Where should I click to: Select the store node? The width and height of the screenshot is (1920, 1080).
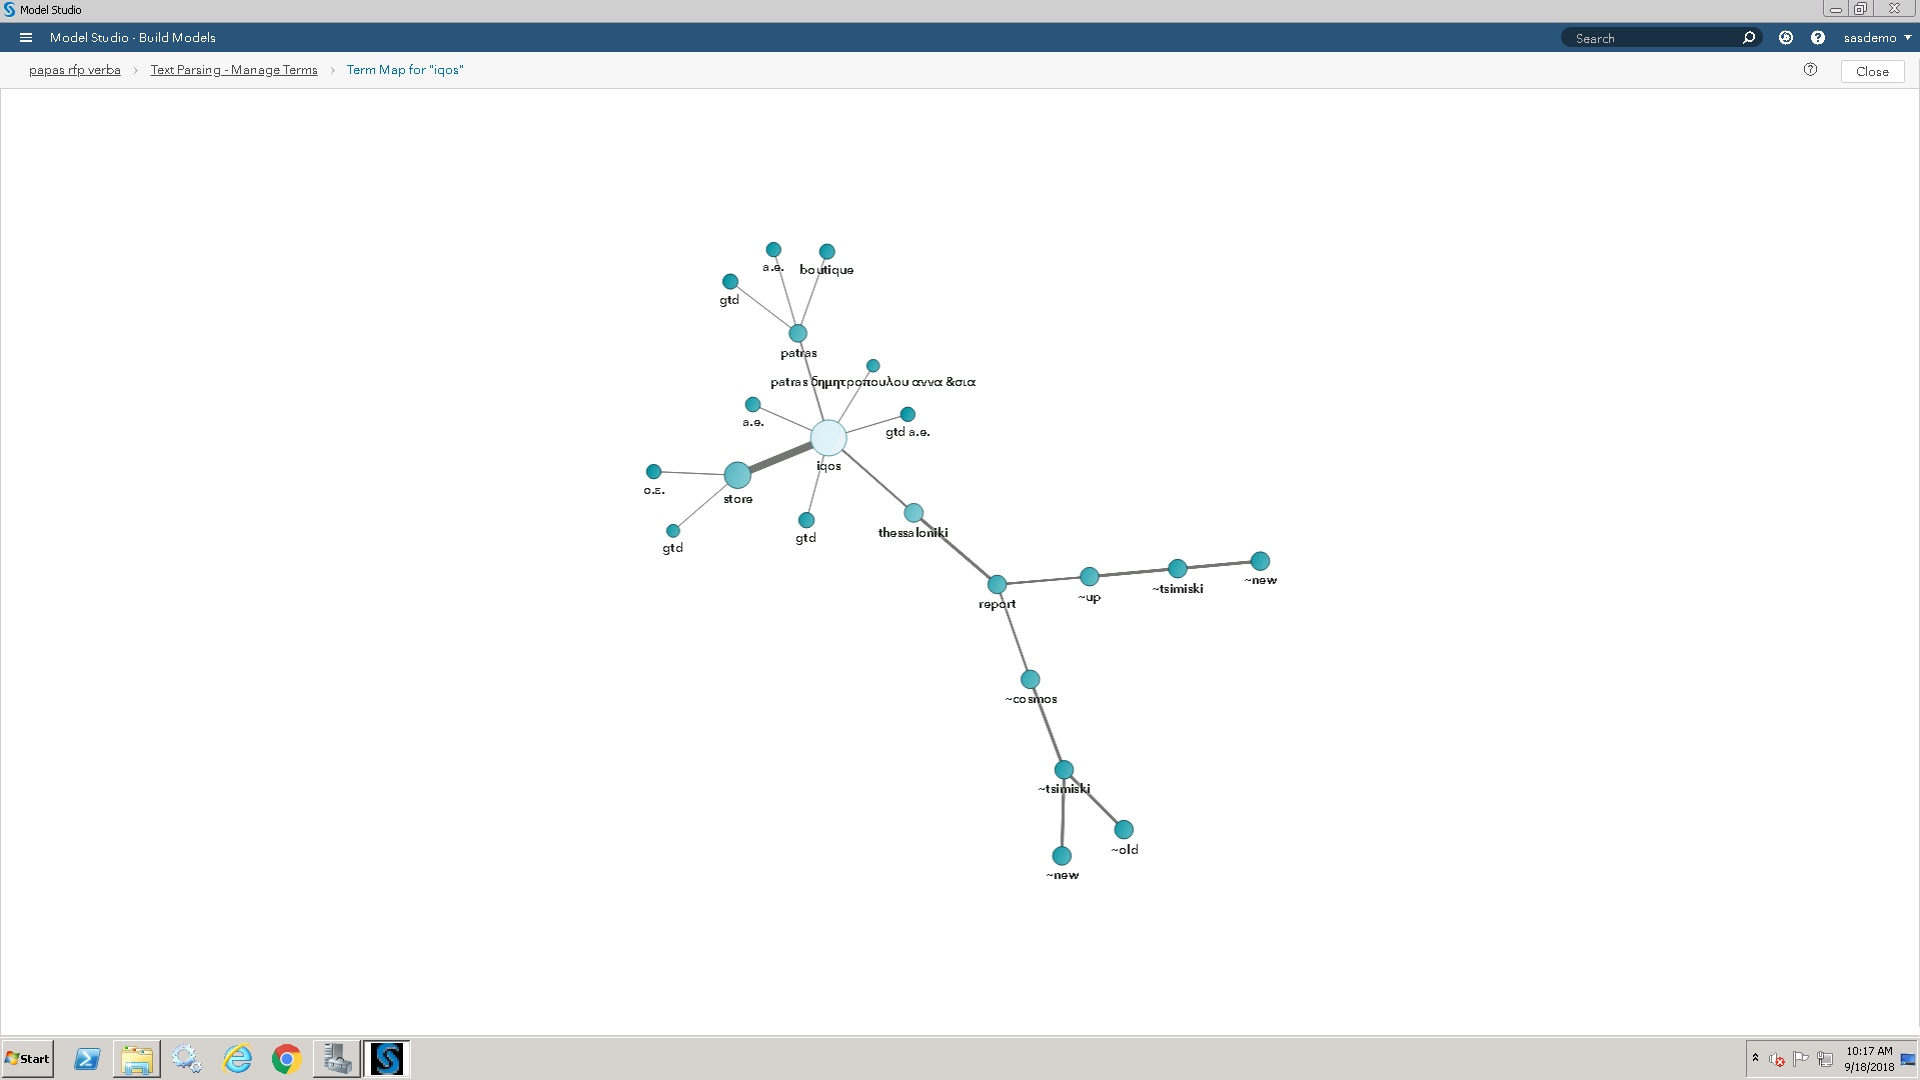click(x=738, y=475)
